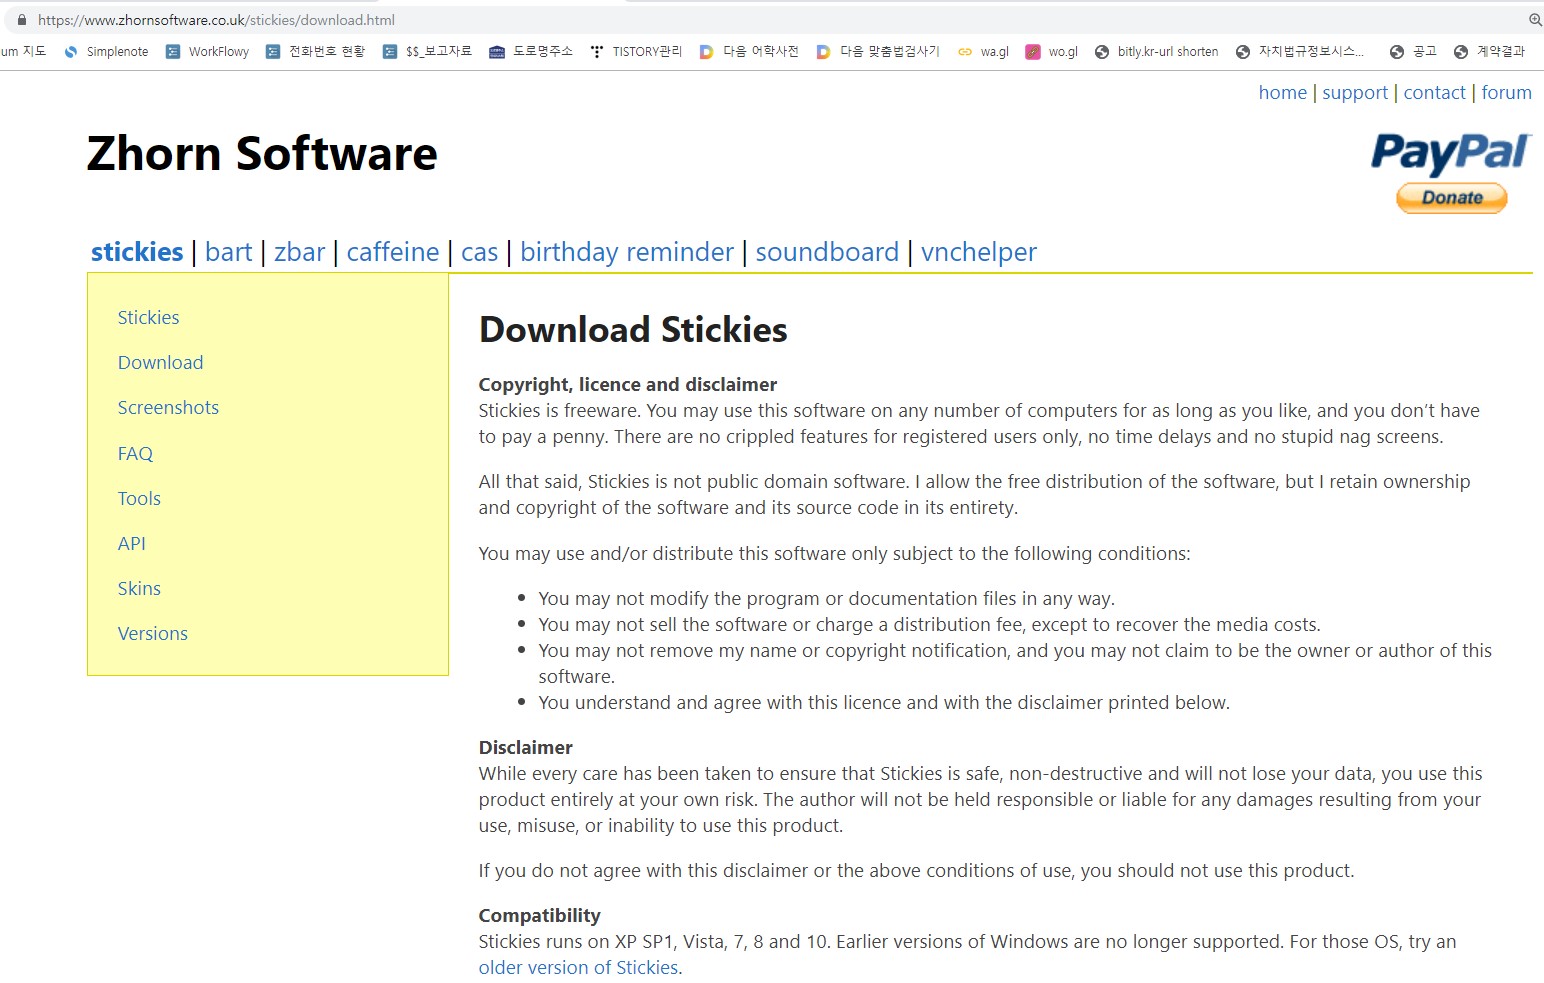Click the zoom magnifier icon in the address bar
1544x983 pixels.
(x=1535, y=20)
